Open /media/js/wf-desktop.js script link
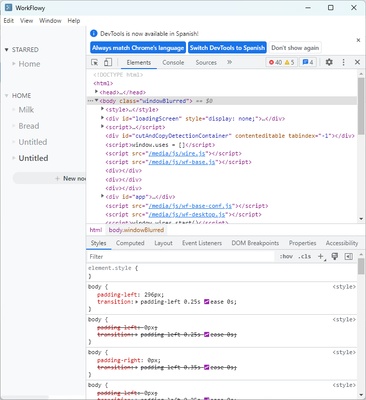This screenshot has height=400, width=366. (188, 214)
